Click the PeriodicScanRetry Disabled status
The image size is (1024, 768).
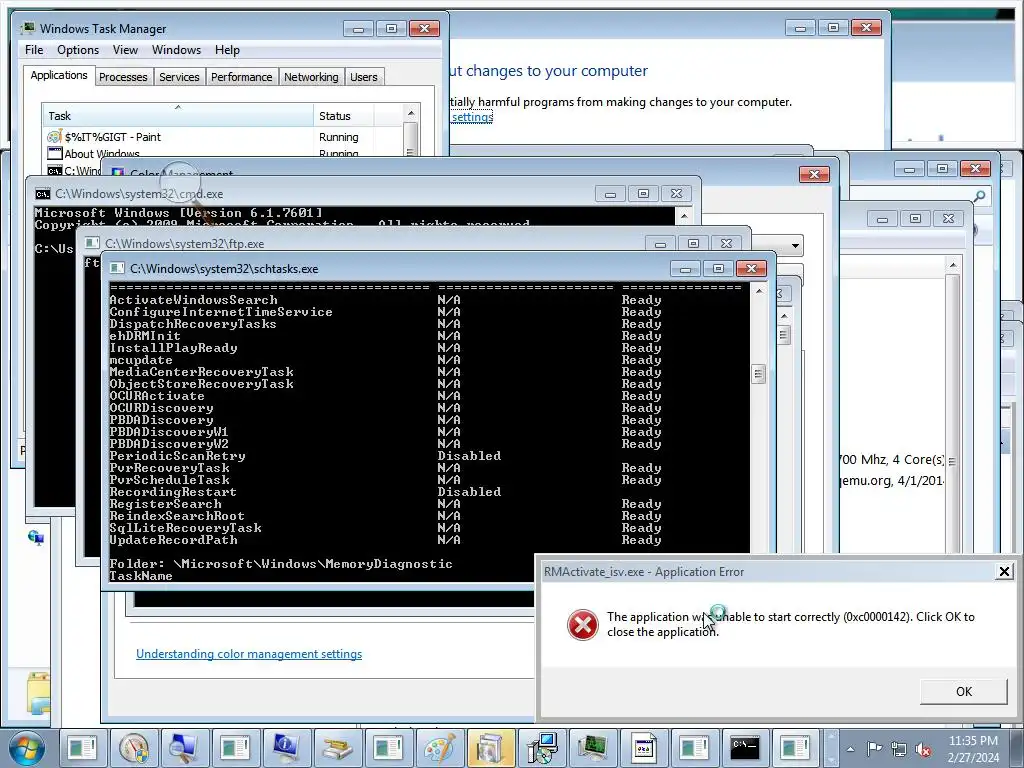(469, 456)
